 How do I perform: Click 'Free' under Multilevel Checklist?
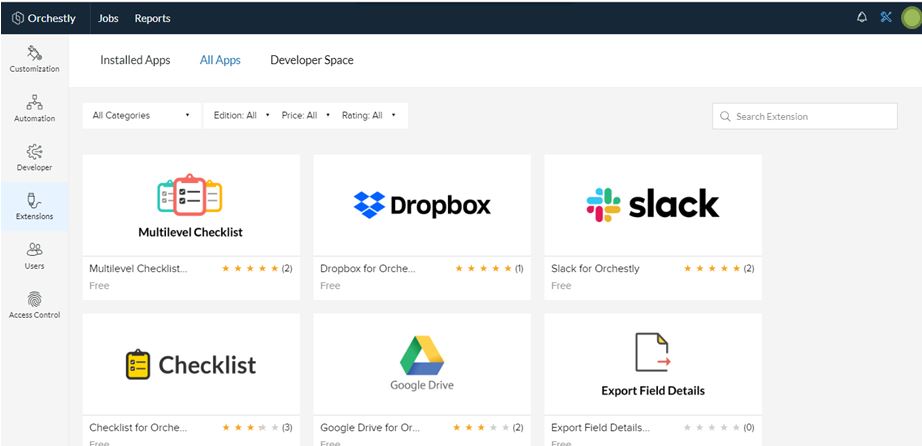[x=99, y=285]
